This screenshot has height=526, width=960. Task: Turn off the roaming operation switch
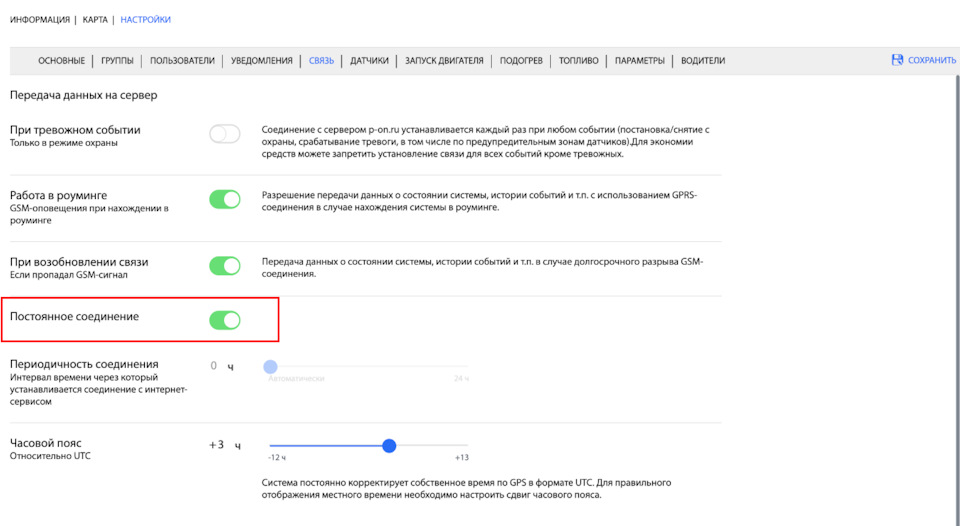point(225,199)
